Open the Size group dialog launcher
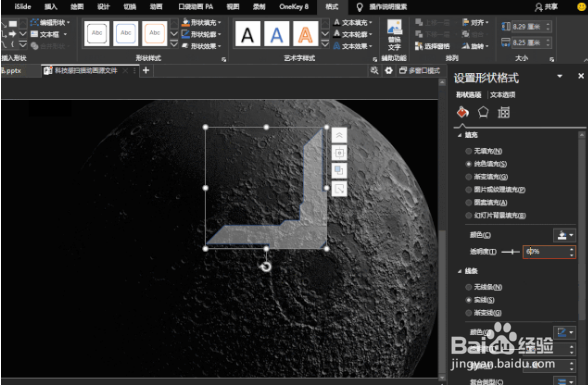Screen dimensions: 588x385 pos(552,59)
